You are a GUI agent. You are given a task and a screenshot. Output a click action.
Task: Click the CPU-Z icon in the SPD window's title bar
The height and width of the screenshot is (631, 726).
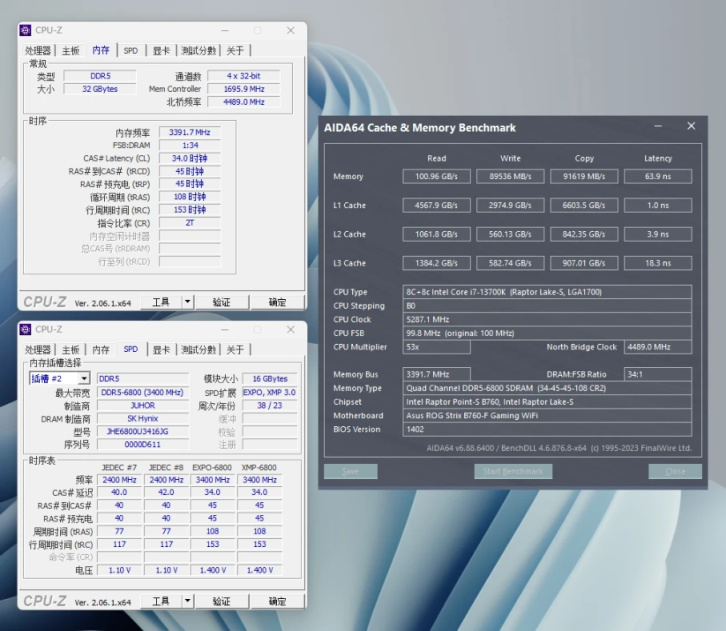pos(25,329)
